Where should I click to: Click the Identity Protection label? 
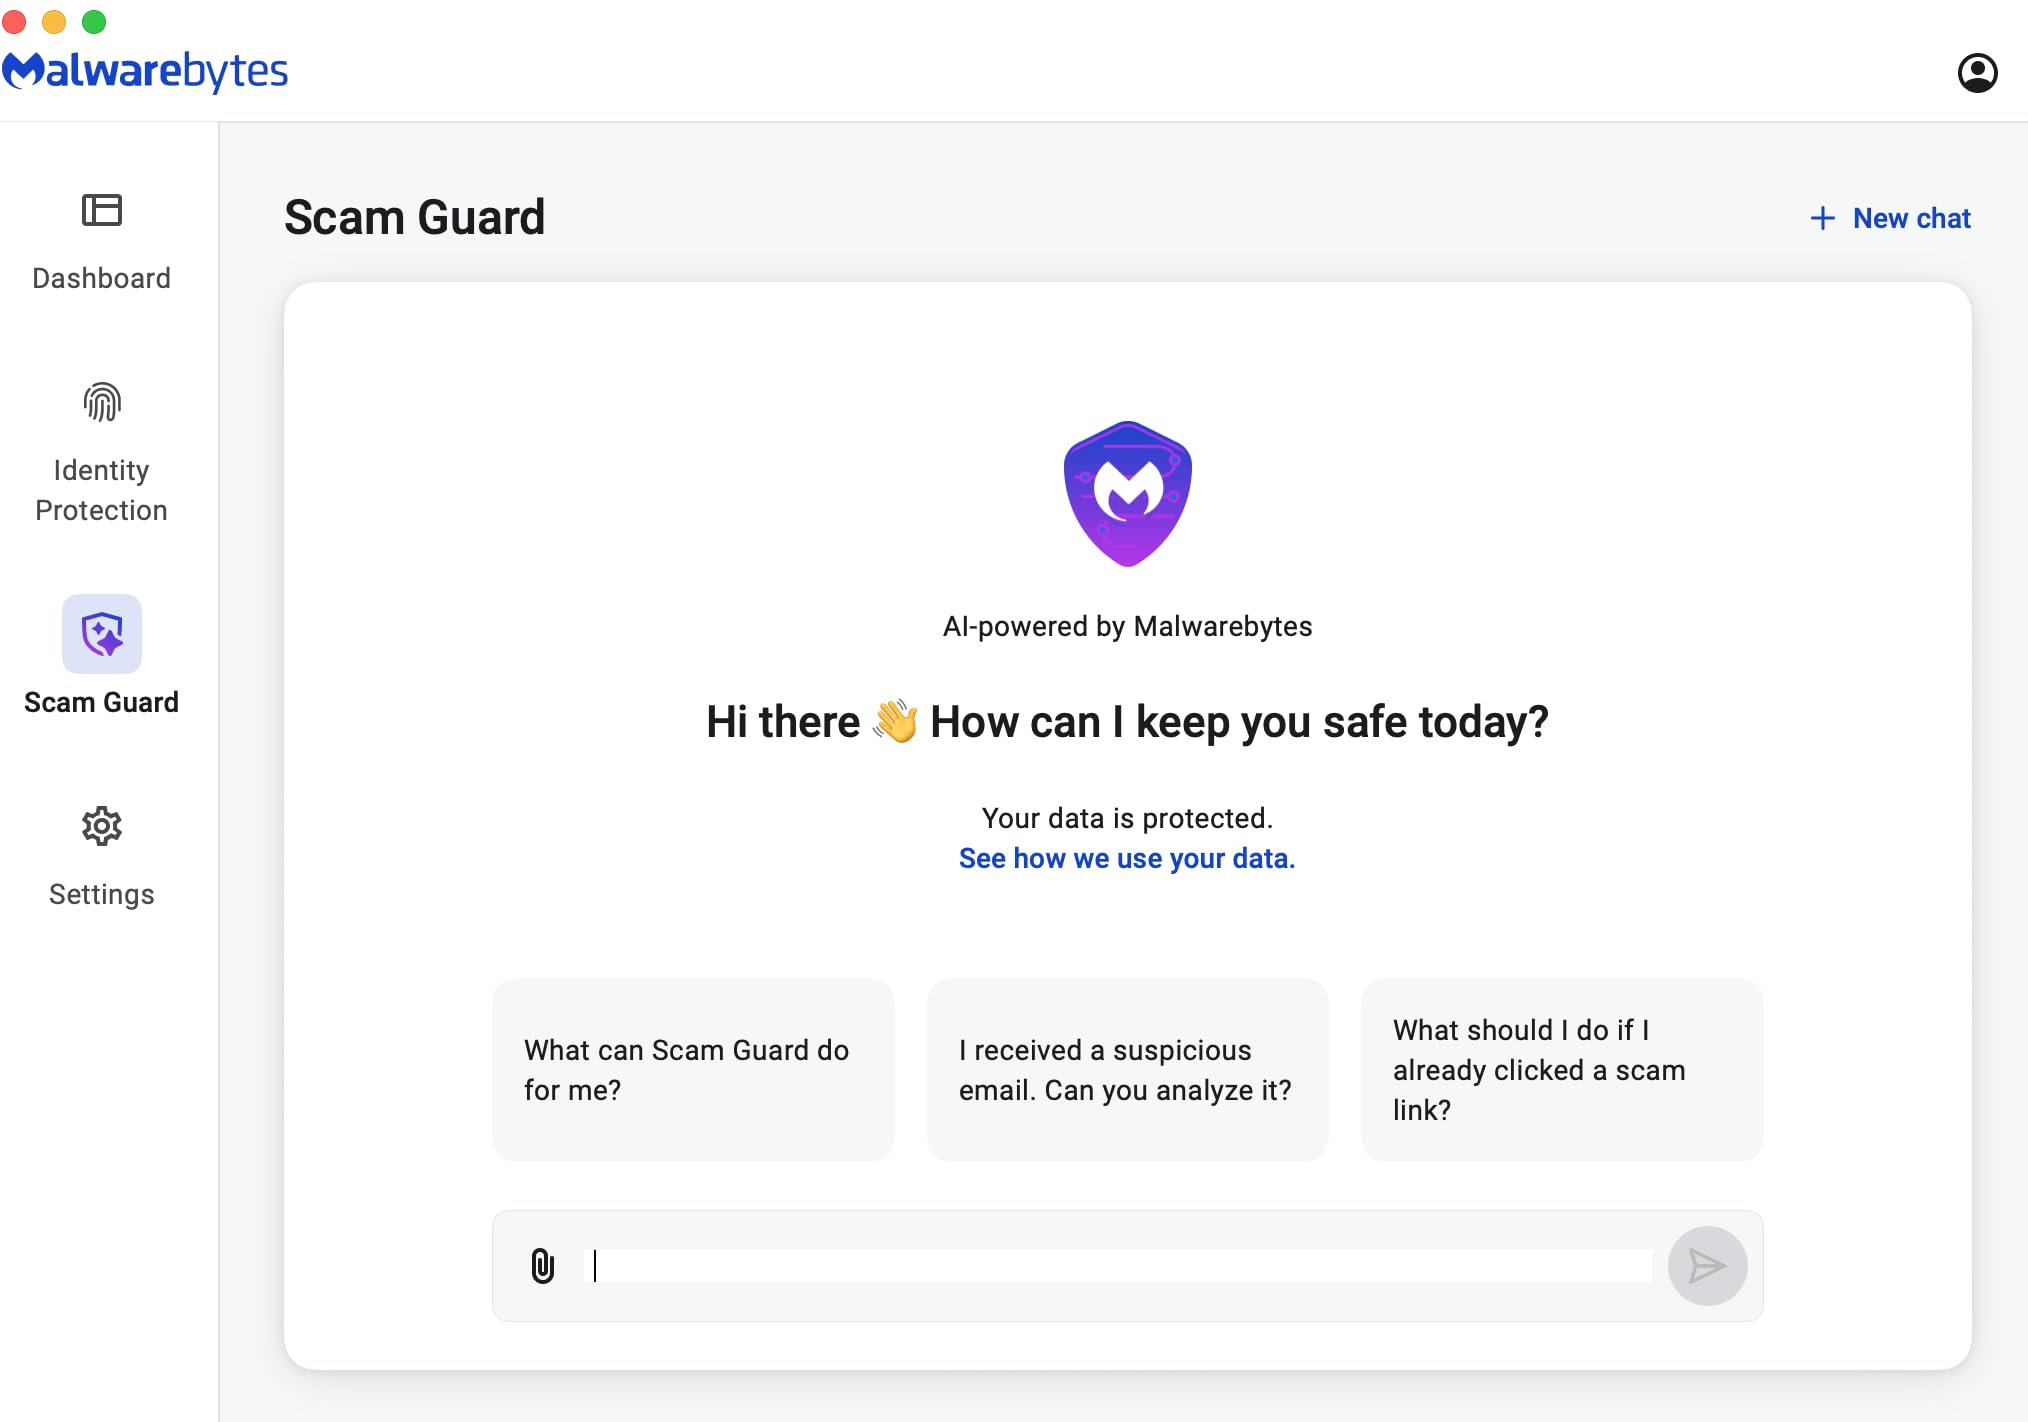click(x=101, y=490)
